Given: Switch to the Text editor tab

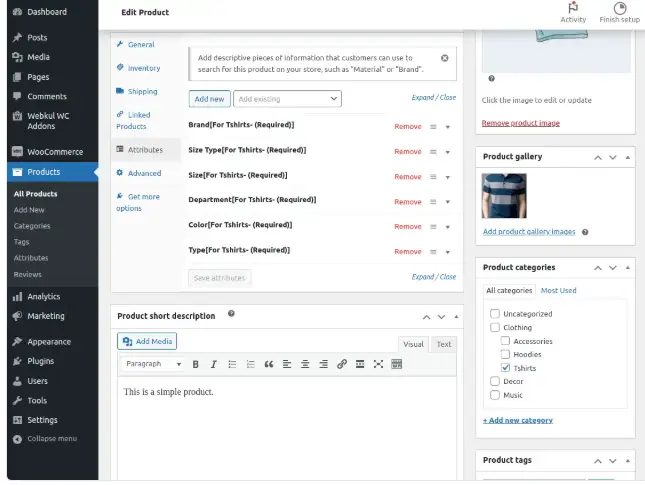Looking at the screenshot, I should 443,344.
